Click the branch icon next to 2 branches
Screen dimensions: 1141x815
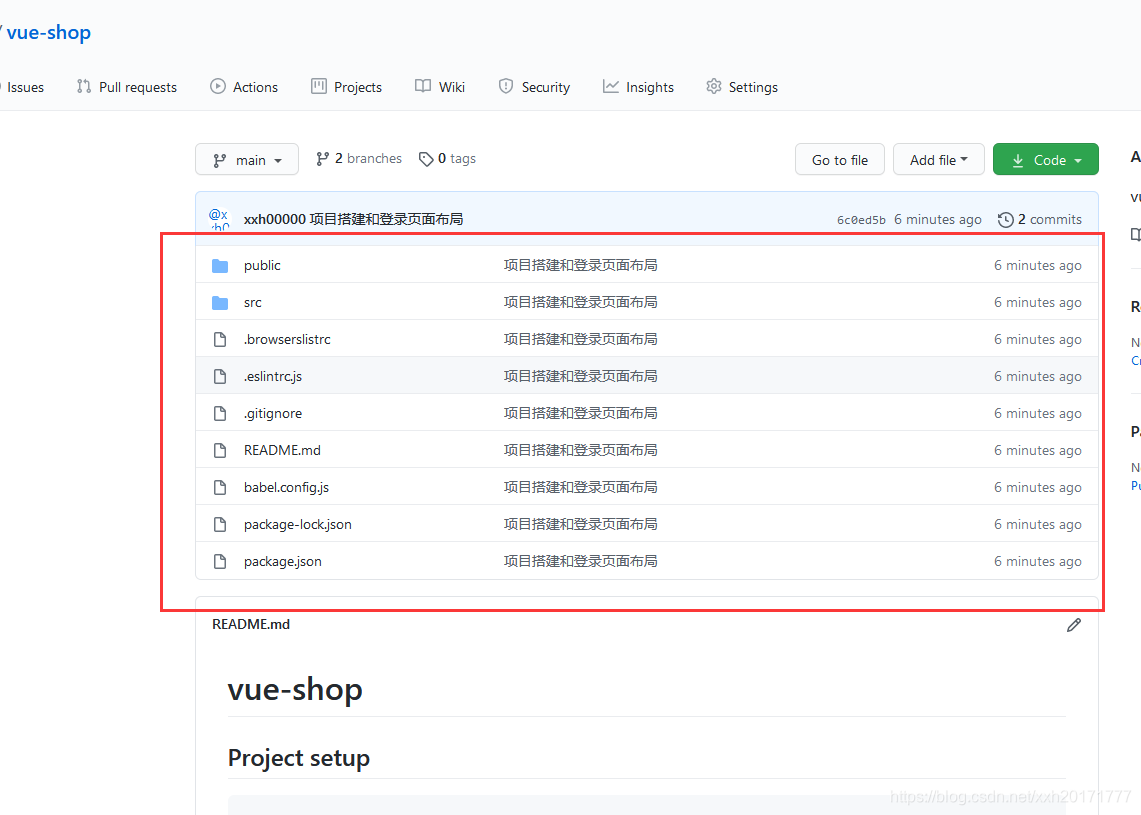click(322, 159)
